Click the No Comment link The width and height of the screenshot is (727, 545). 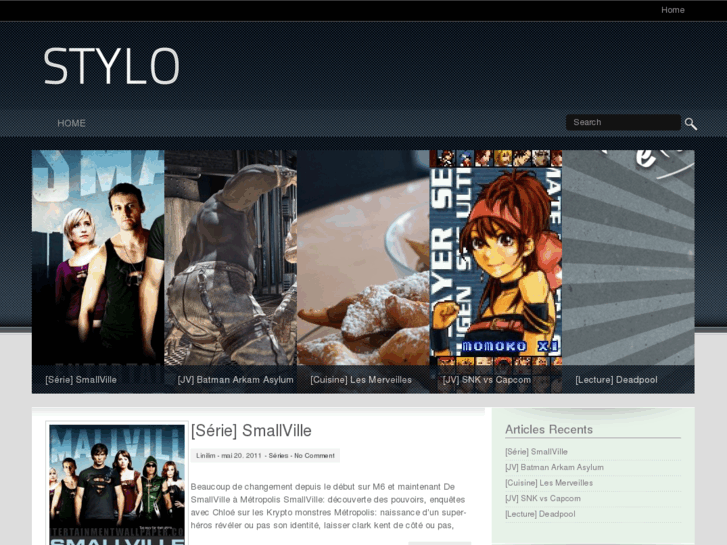314,455
